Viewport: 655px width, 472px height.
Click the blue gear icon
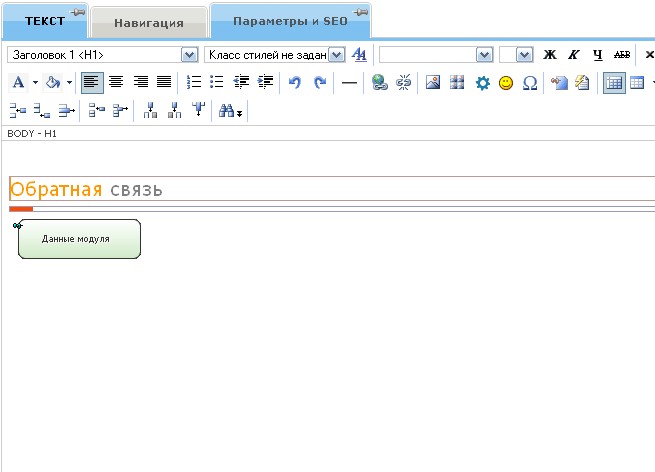(x=482, y=83)
